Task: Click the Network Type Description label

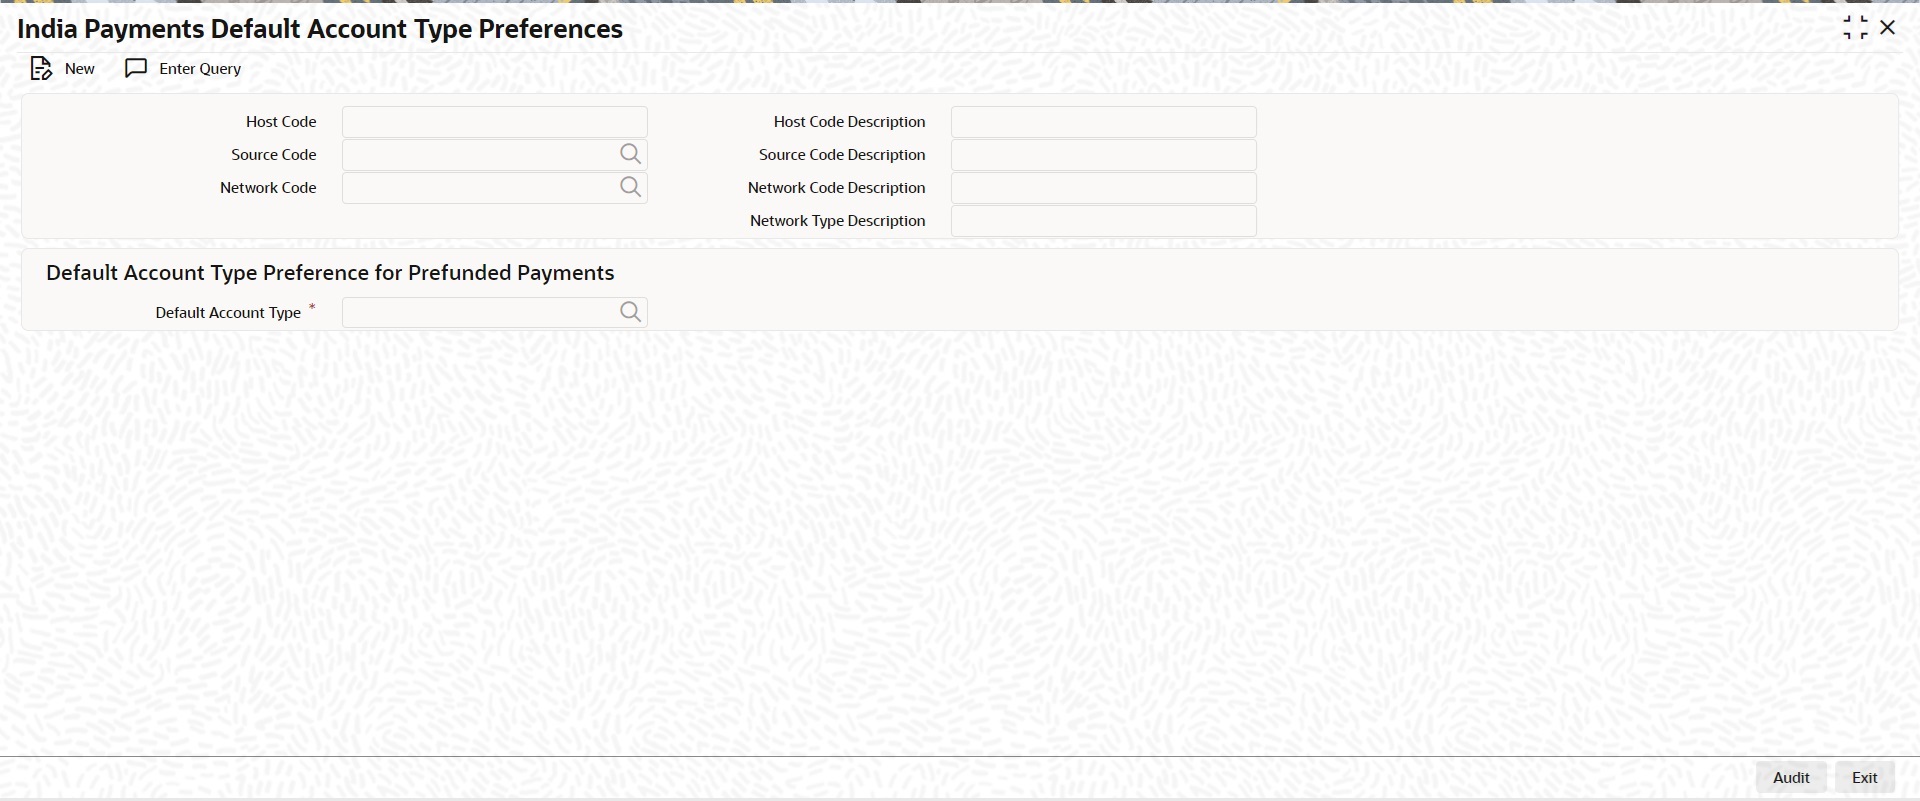Action: [838, 221]
